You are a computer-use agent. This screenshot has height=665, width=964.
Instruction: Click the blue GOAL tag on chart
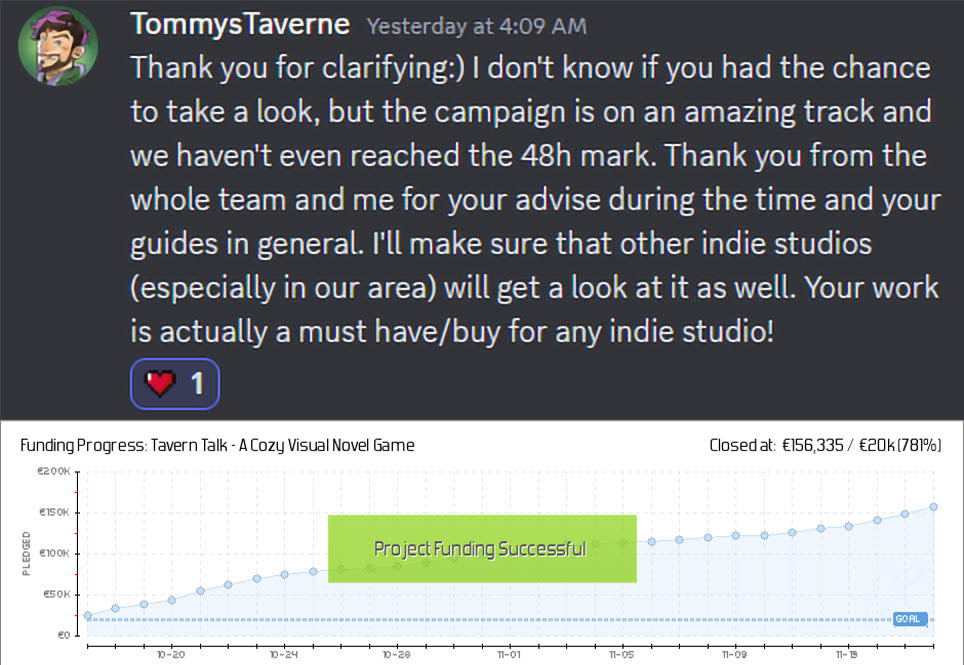click(909, 619)
